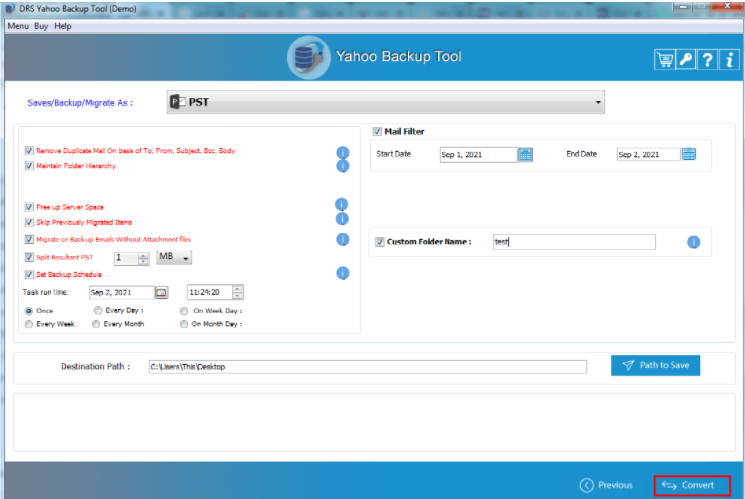Screen dimensions: 745x499
Task: Show info for Maintain Folder Hierarchy option
Action: click(x=343, y=166)
